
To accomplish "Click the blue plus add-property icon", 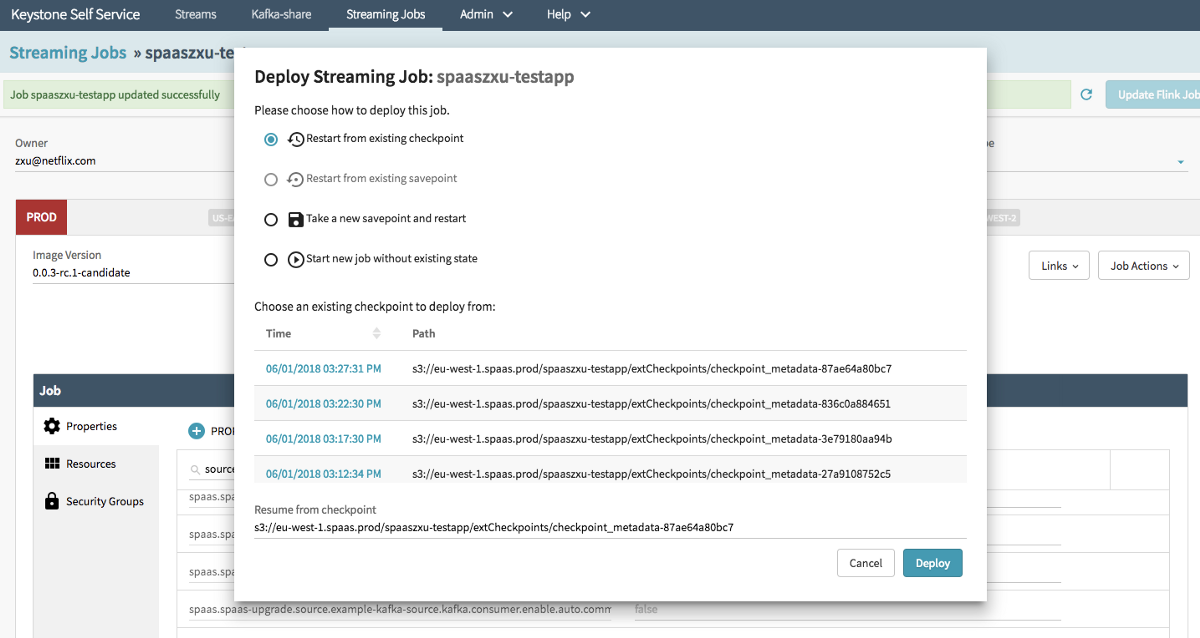I will 197,431.
